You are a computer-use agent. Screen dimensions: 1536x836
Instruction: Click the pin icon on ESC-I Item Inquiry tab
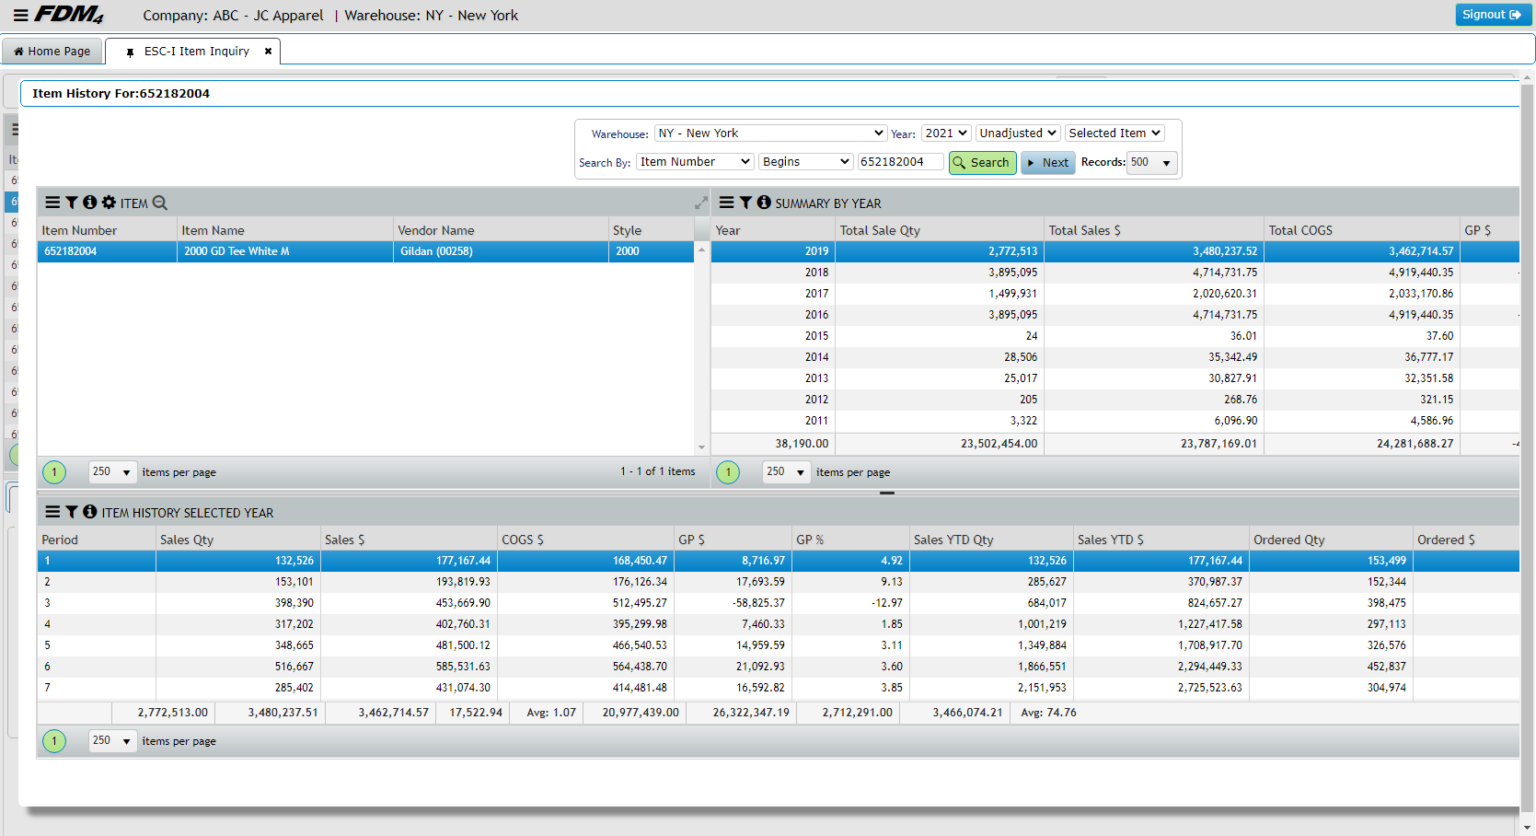coord(128,51)
